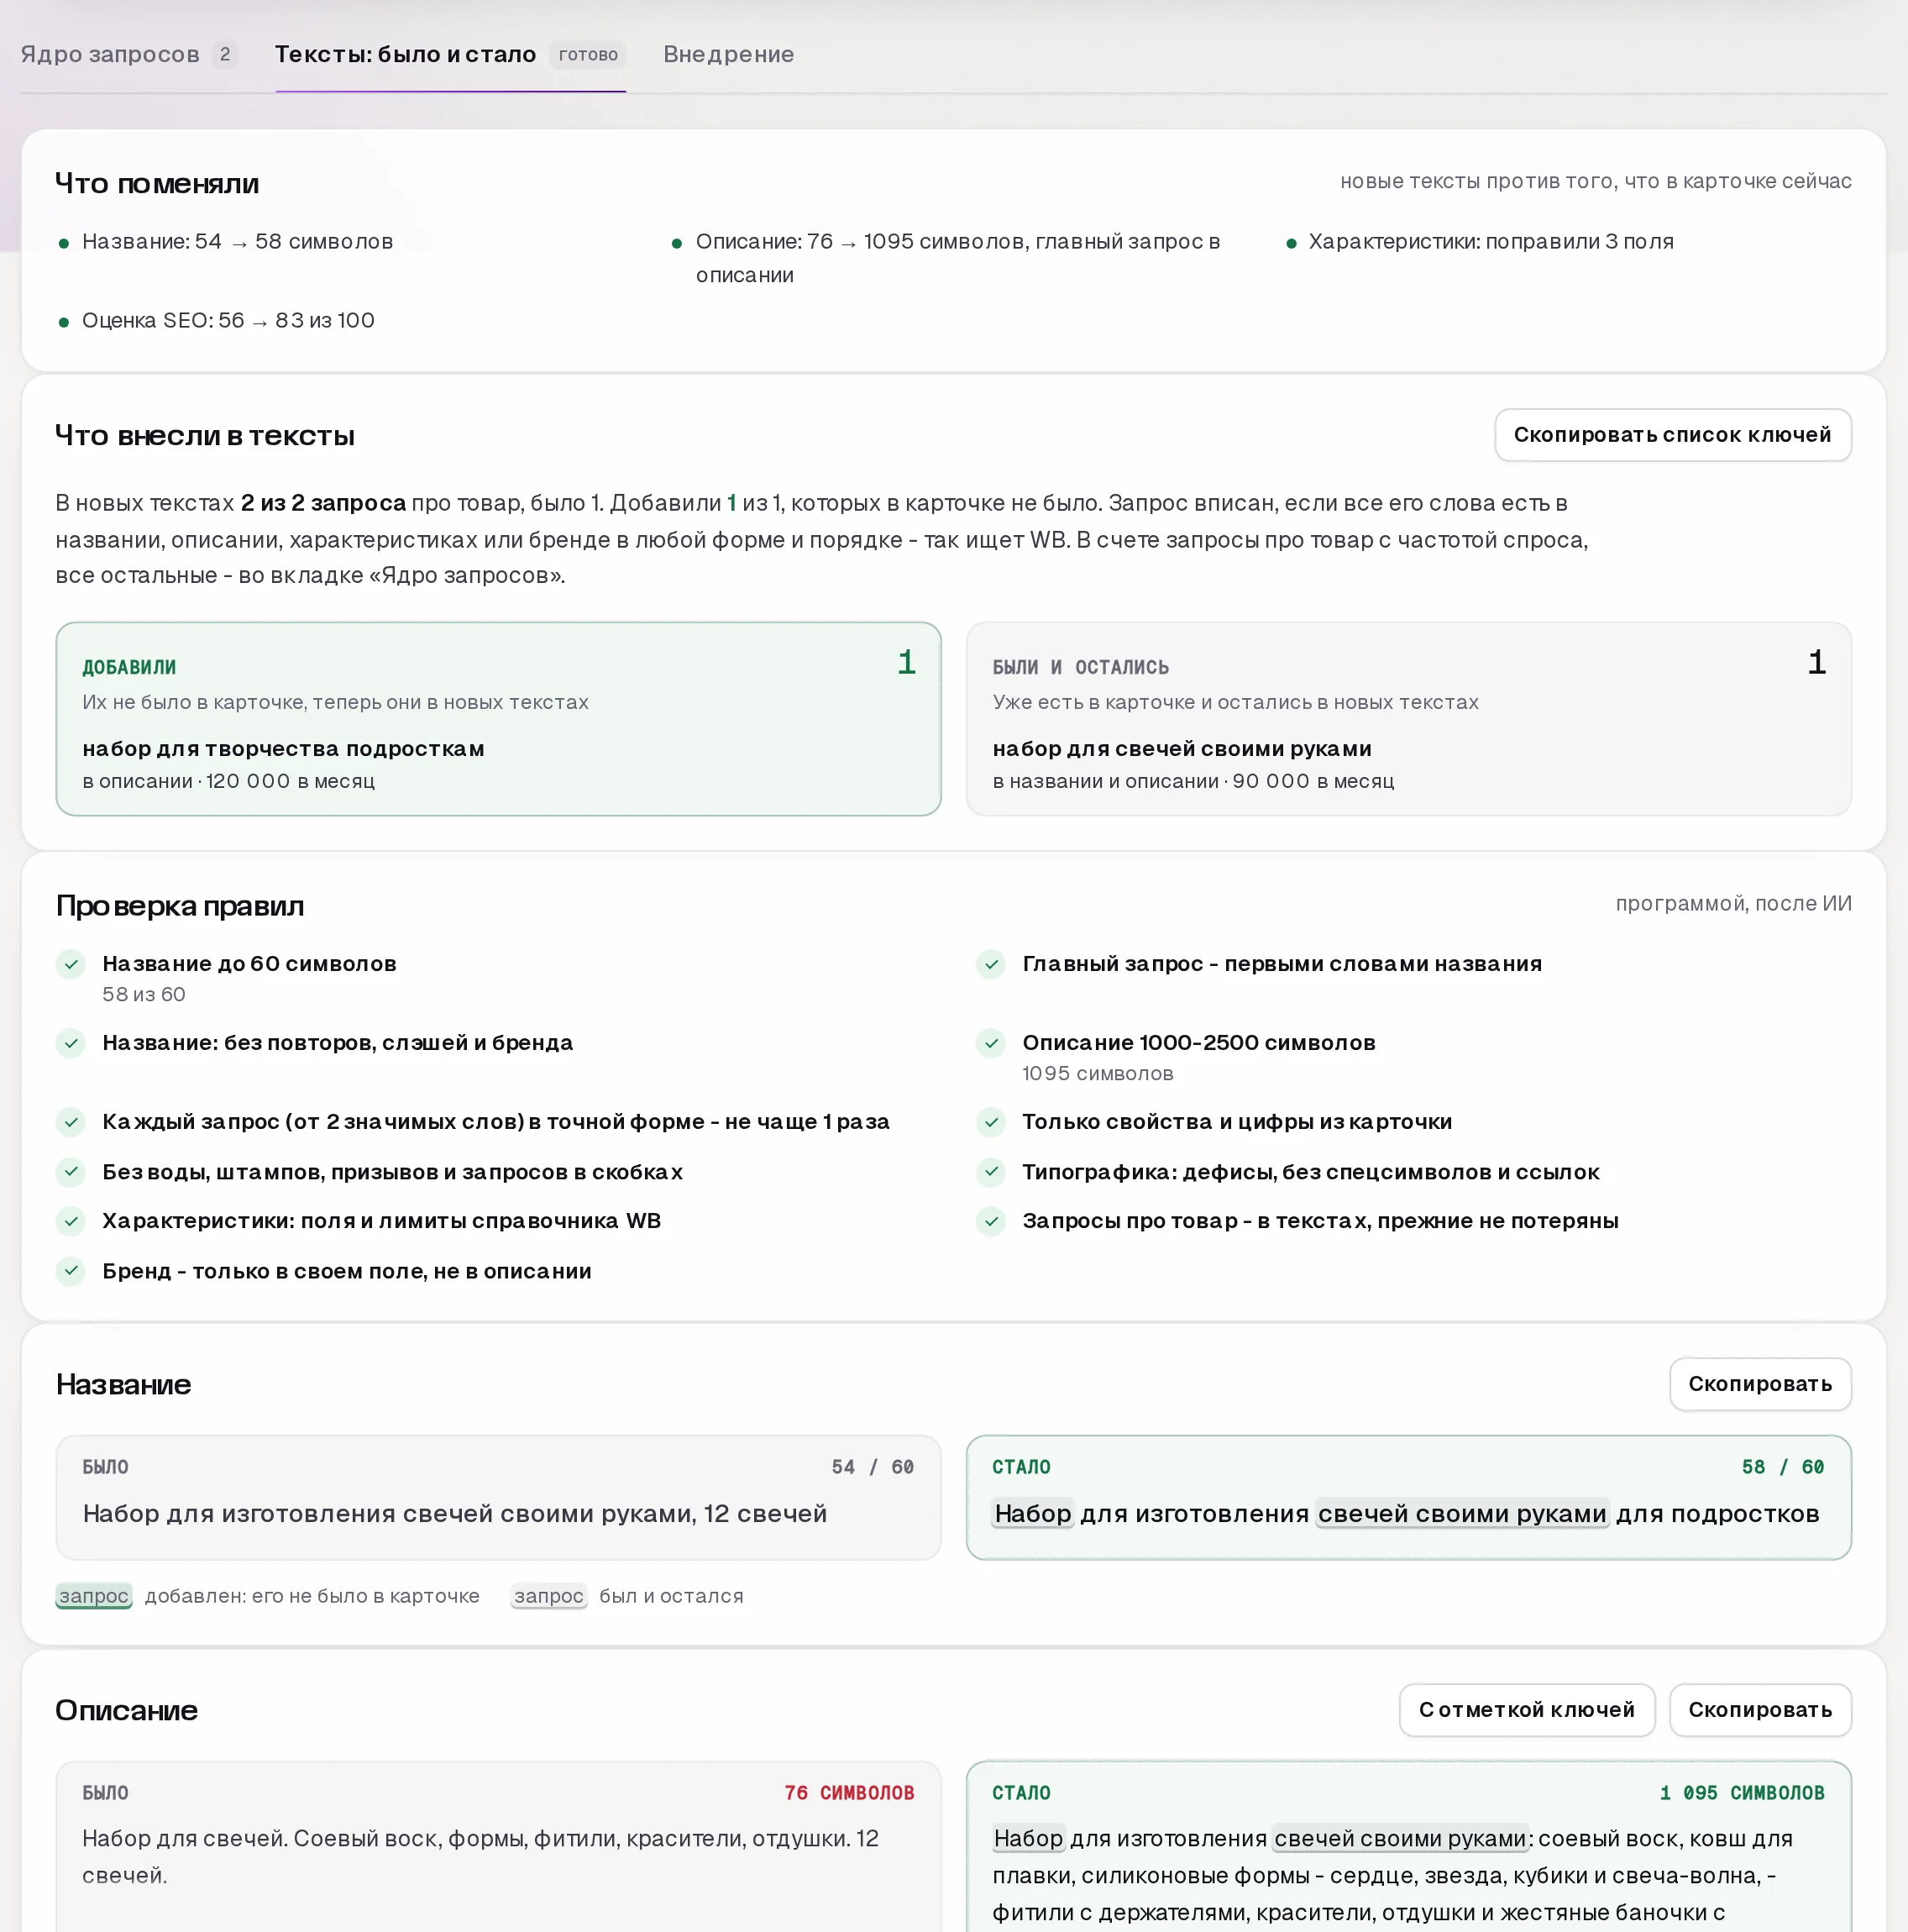This screenshot has width=1908, height=1932.
Task: Click the 54 / 60 counter
Action: tap(873, 1467)
